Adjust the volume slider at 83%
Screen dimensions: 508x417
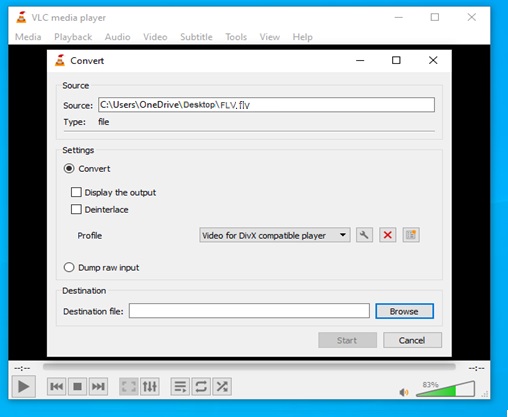446,389
